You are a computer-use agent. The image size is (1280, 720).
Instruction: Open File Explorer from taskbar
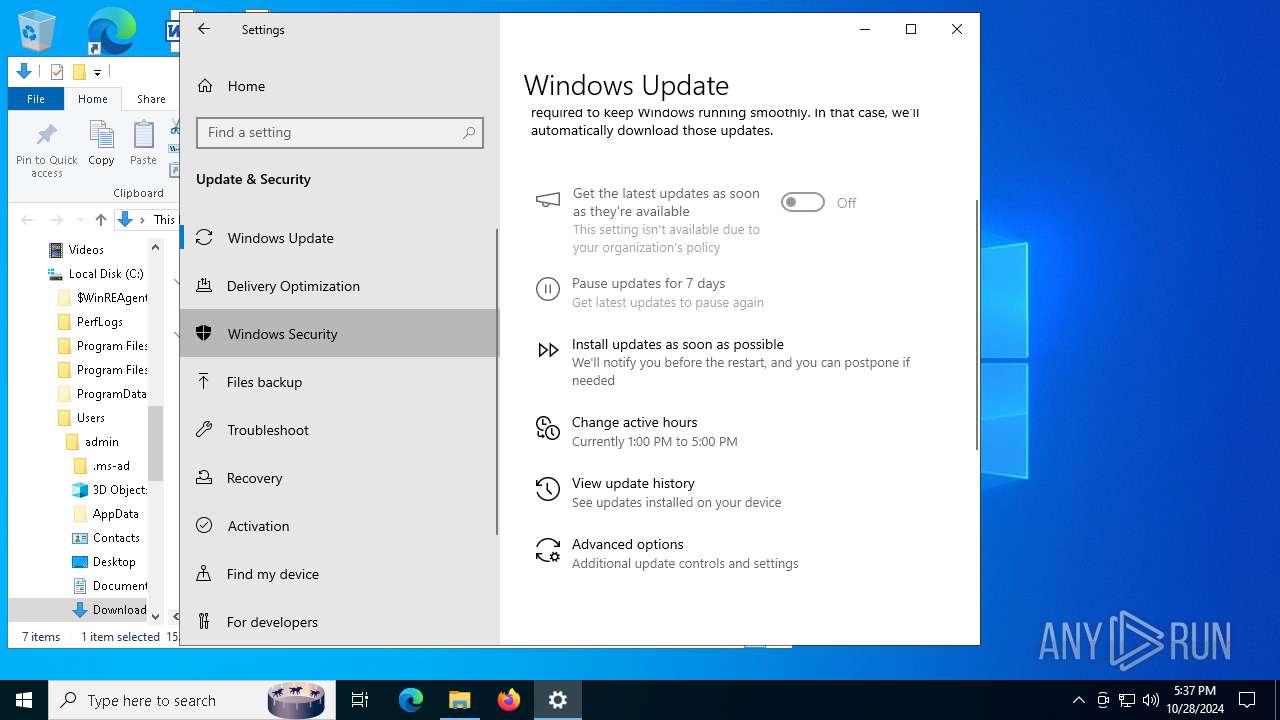click(x=459, y=700)
